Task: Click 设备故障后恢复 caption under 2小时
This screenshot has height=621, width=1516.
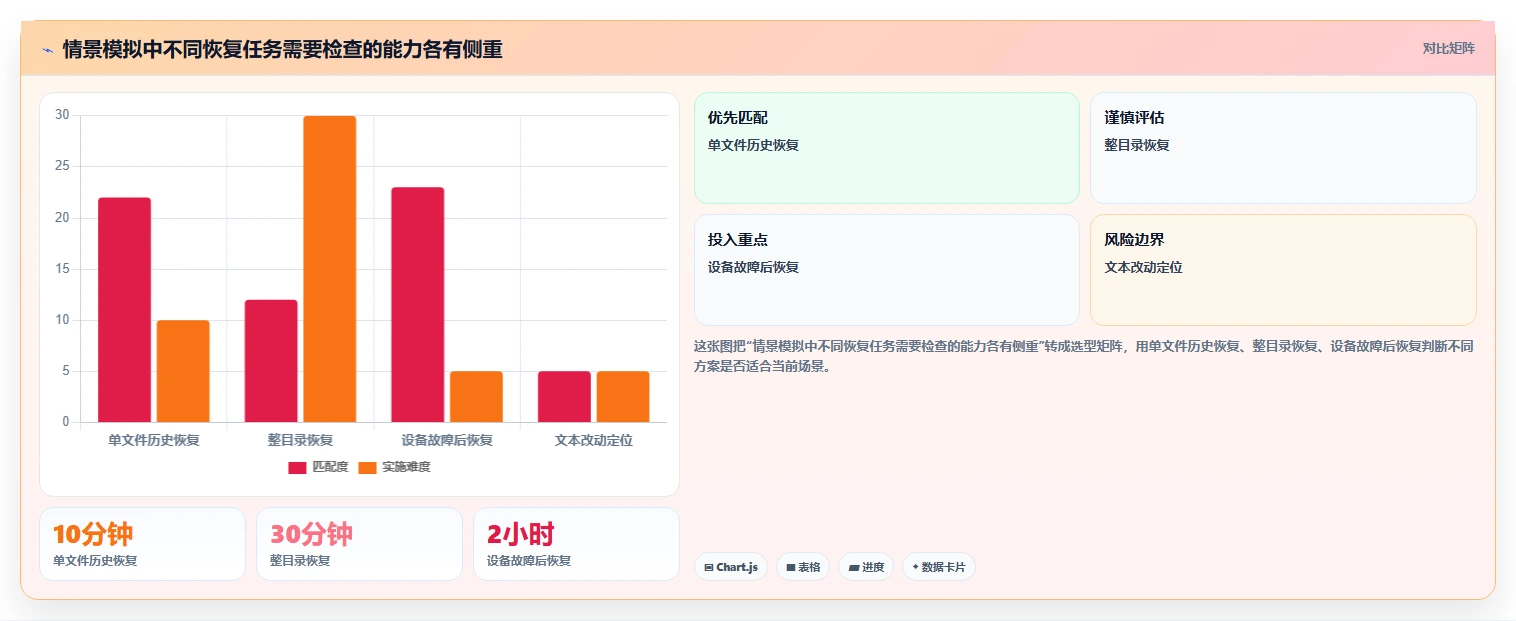Action: click(529, 561)
